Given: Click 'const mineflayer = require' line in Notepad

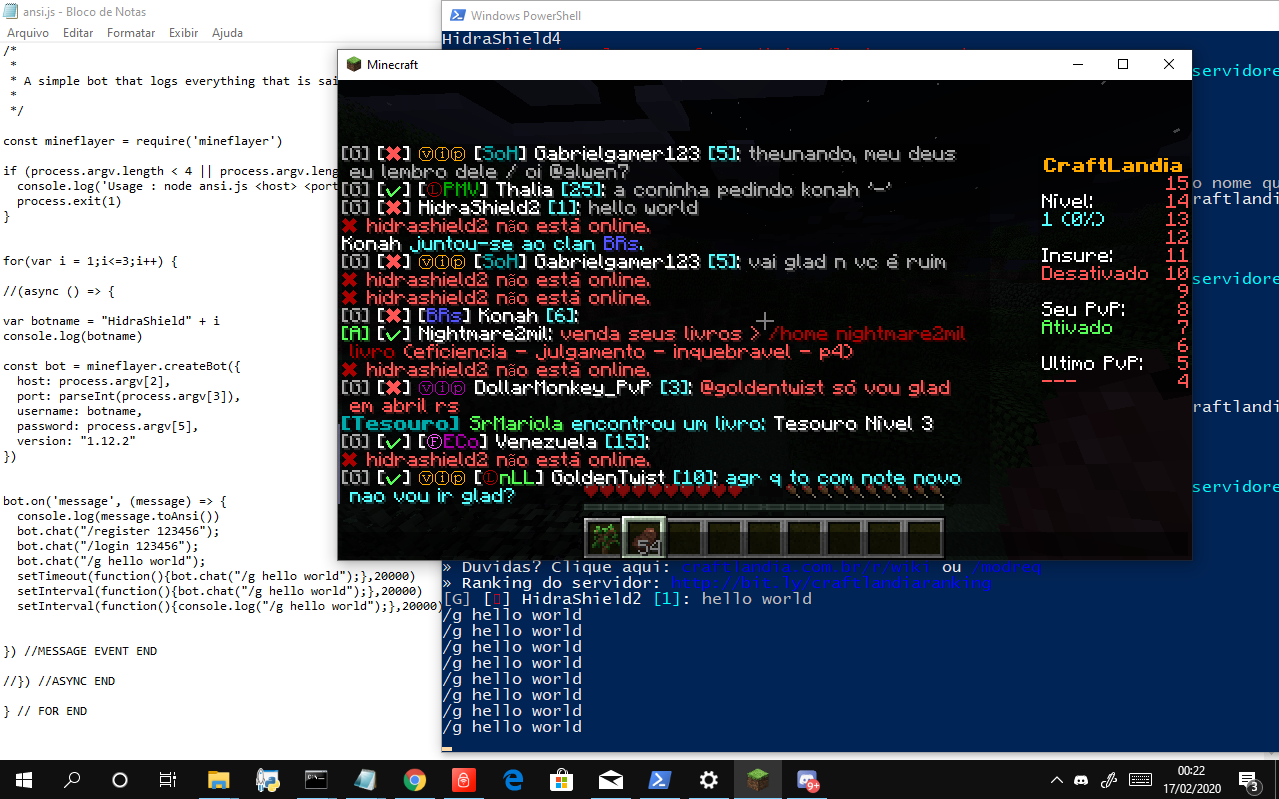Looking at the screenshot, I should [142, 141].
